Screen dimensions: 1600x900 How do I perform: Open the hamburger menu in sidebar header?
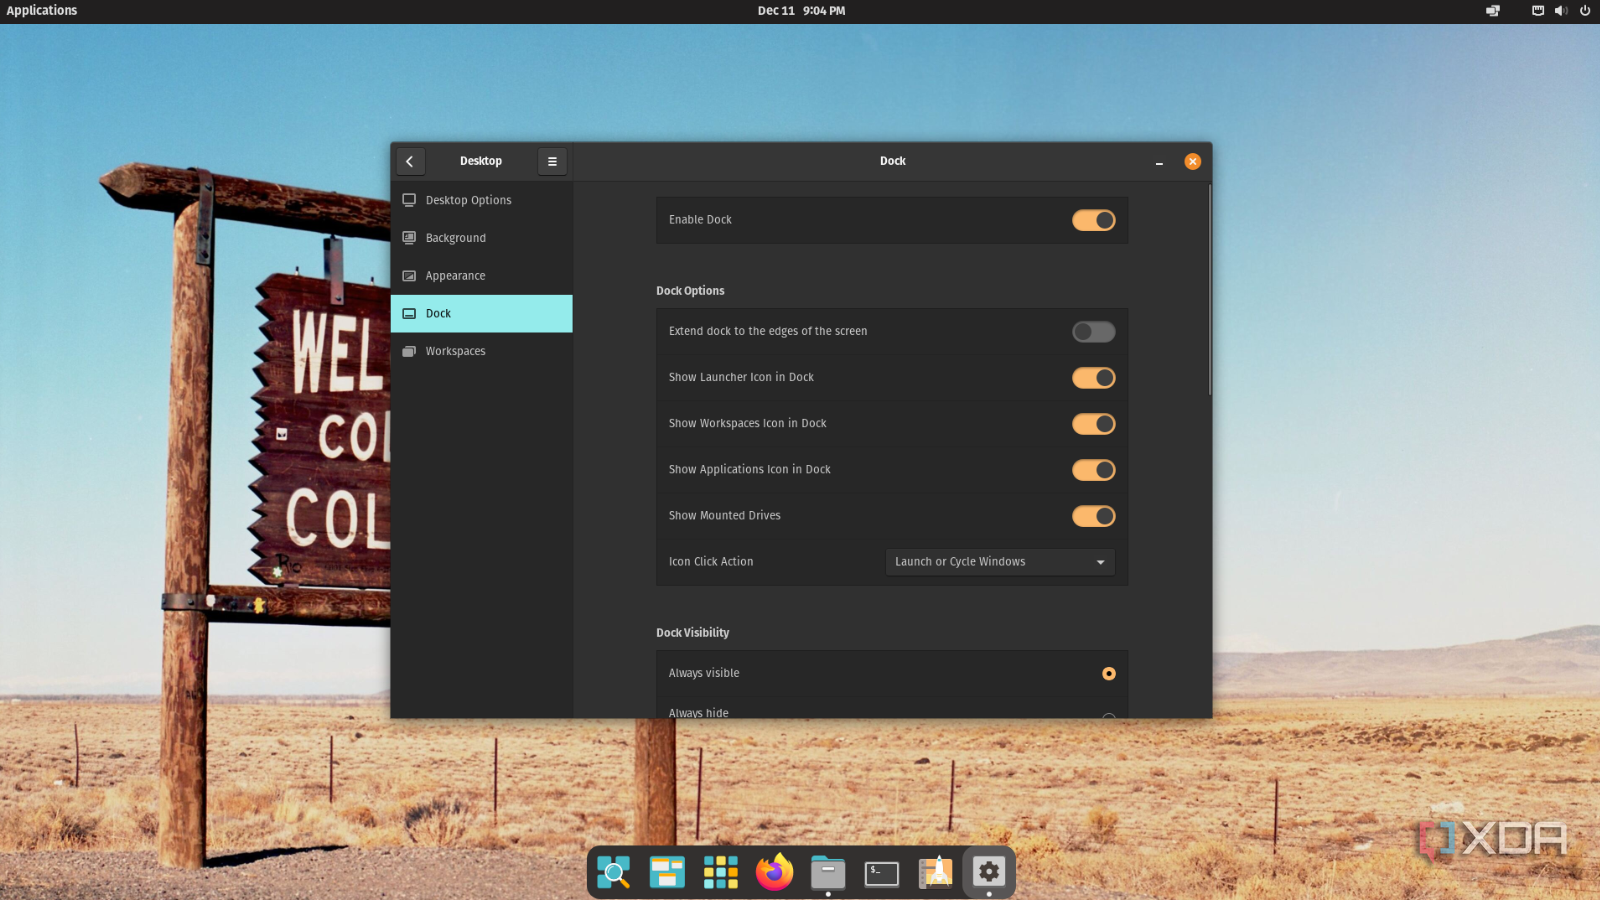(552, 161)
